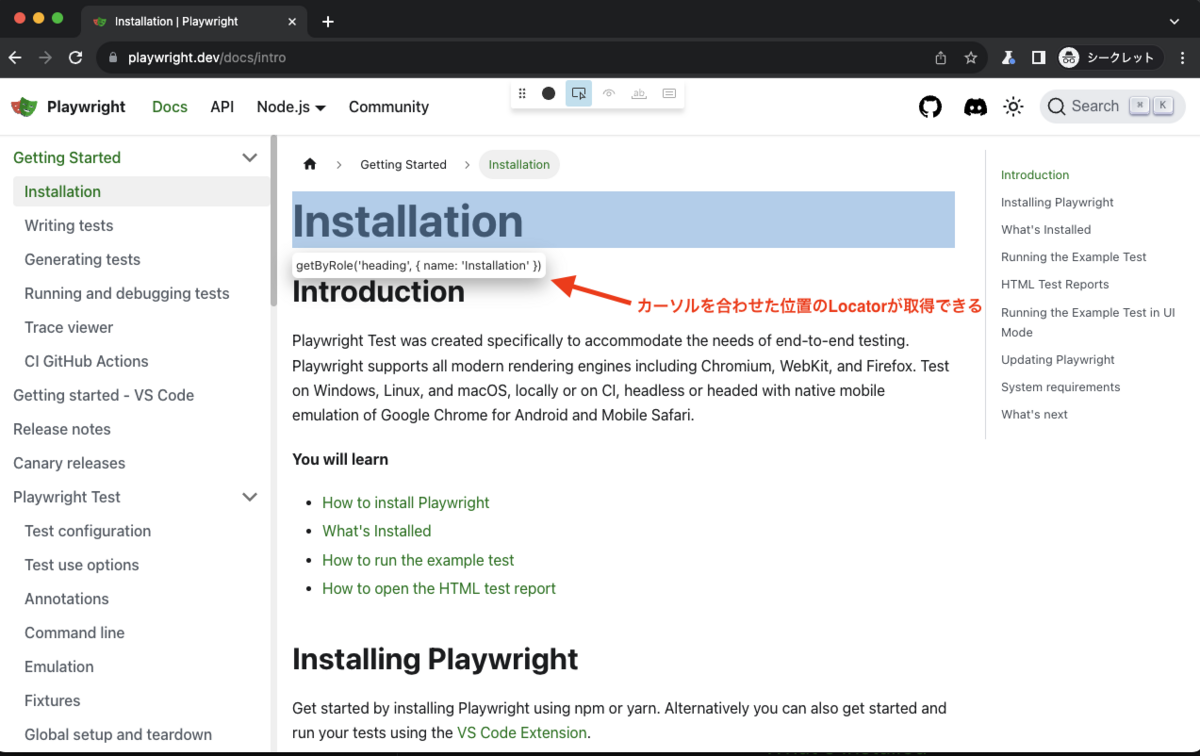Click the address bar URL

[207, 58]
